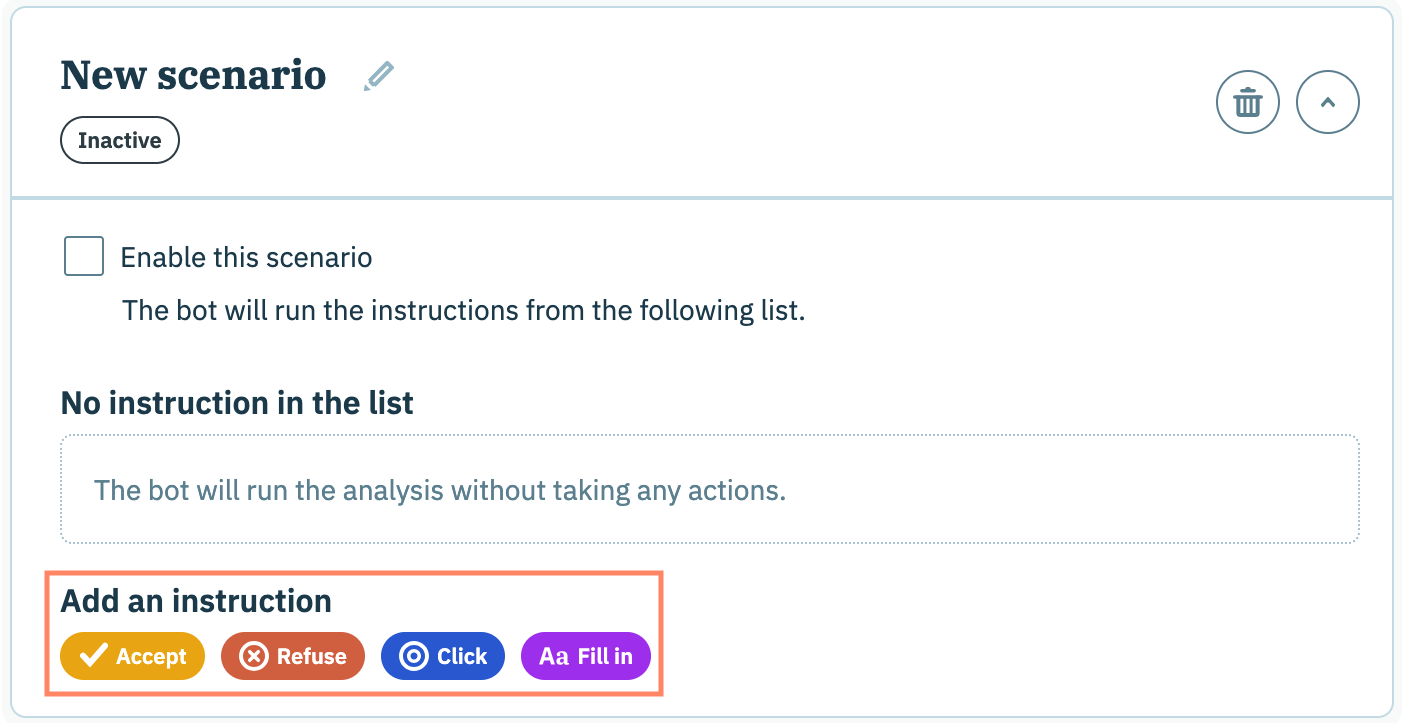Click the description text under the checkbox
This screenshot has height=723, width=1402.
(463, 310)
